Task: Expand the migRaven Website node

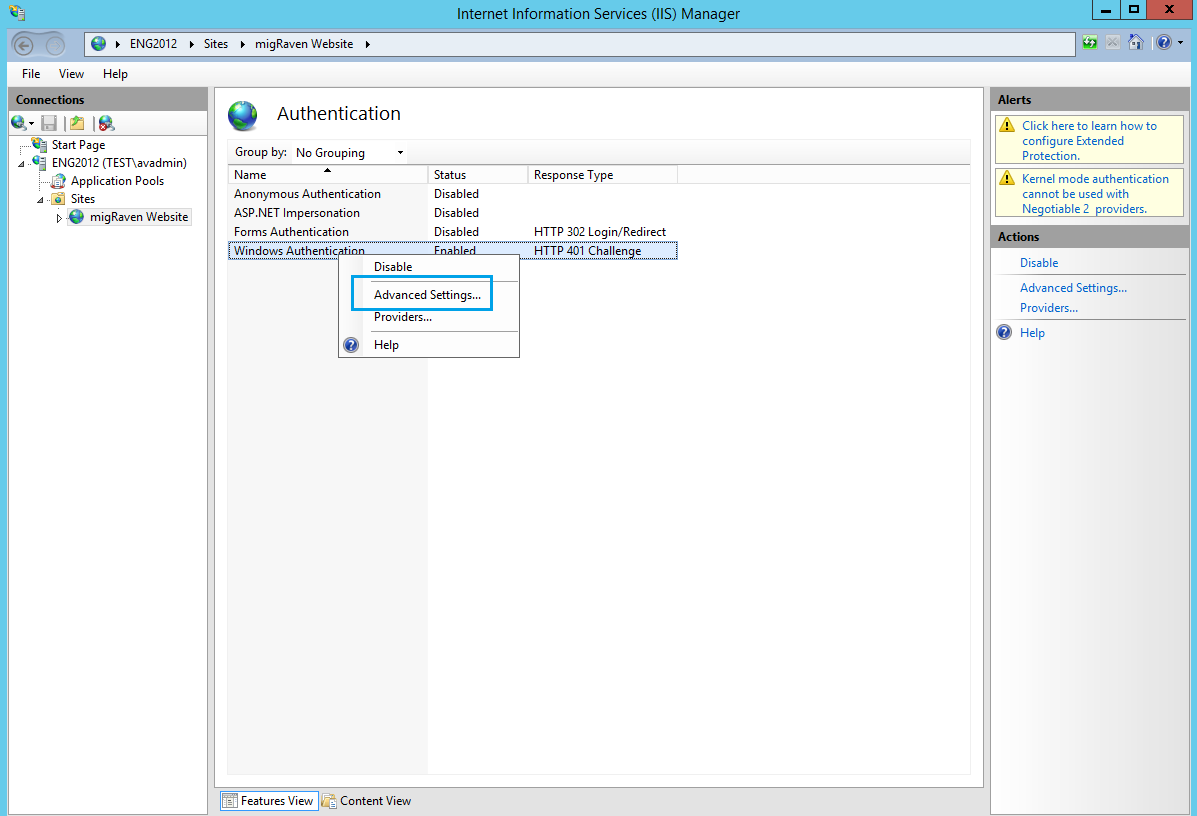Action: [59, 218]
